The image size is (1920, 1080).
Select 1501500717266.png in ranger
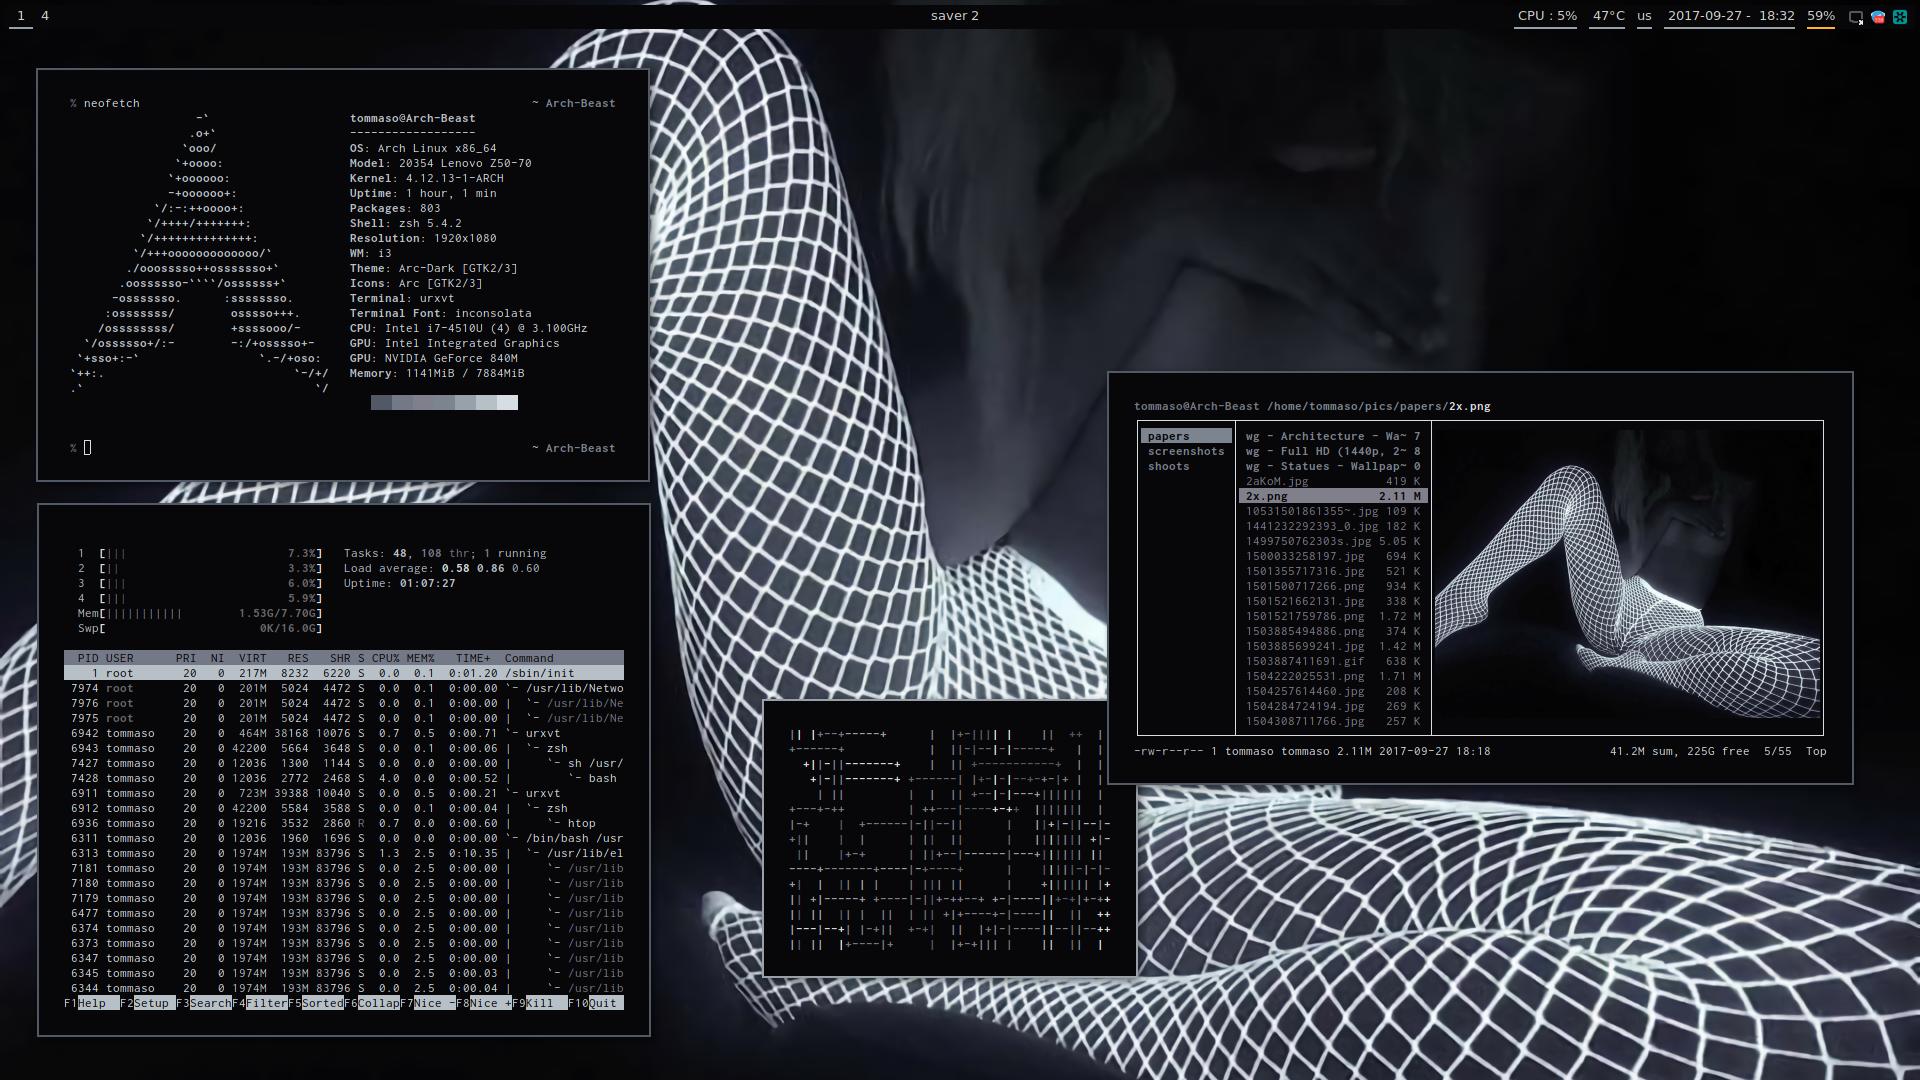pos(1333,586)
